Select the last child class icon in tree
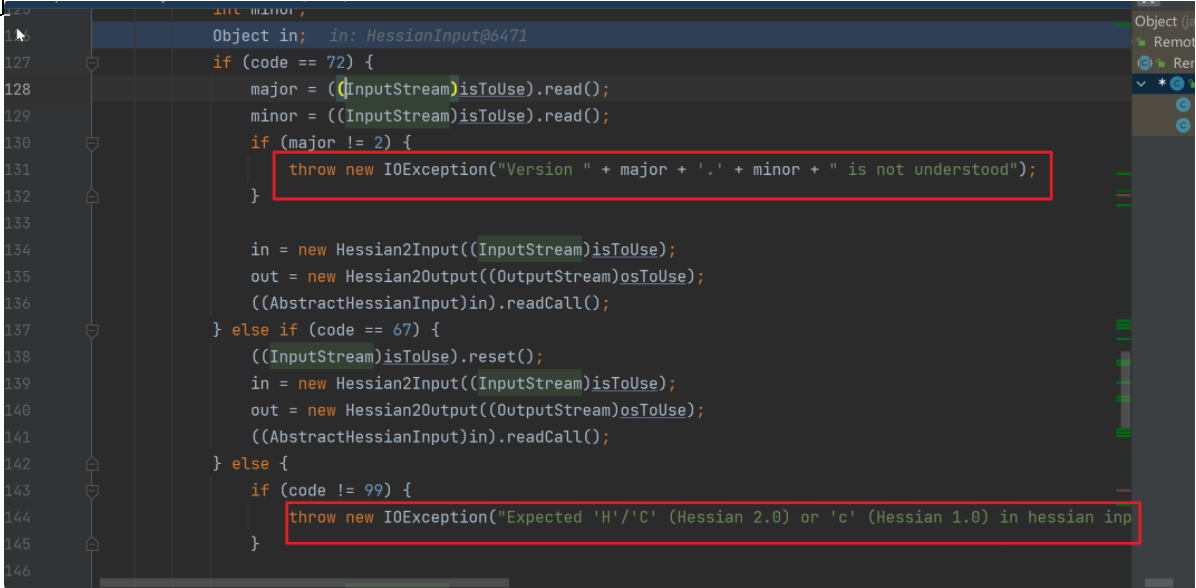Viewport: 1196px width, 588px height. [x=1183, y=126]
